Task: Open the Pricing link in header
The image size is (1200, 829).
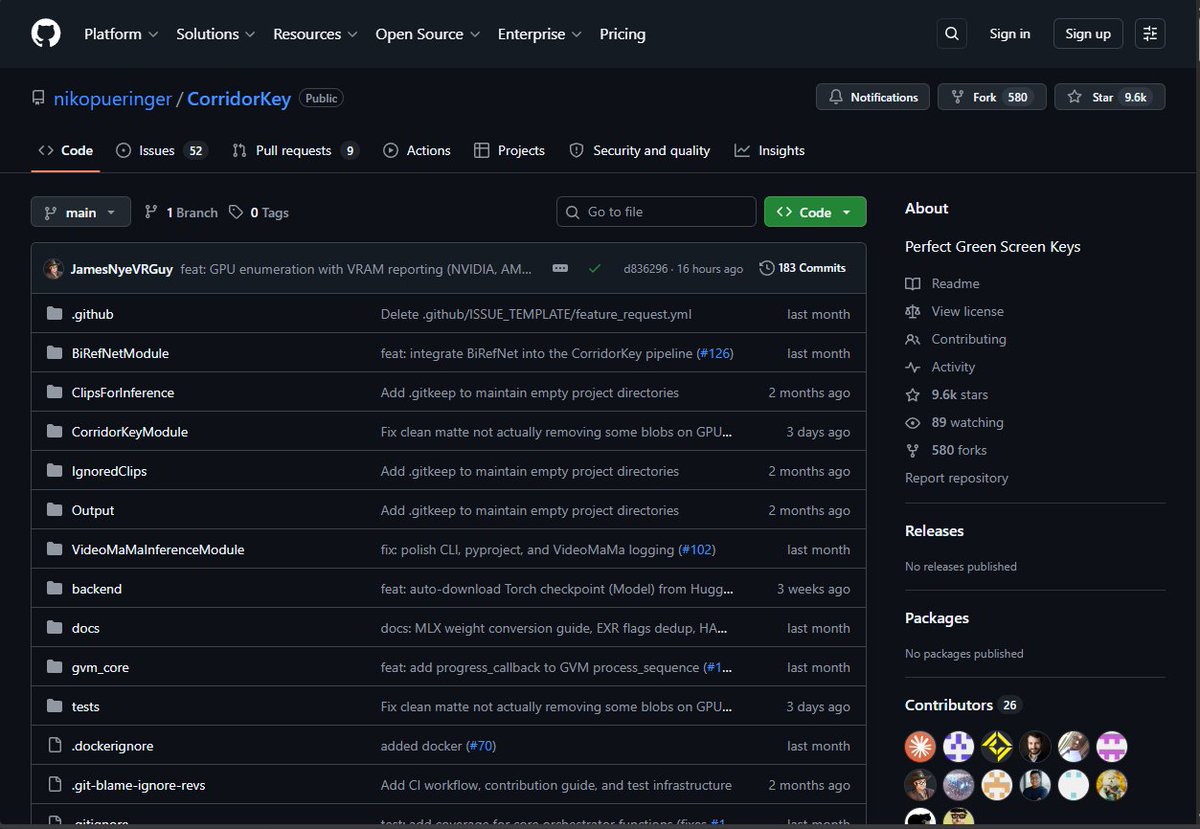Action: point(623,34)
